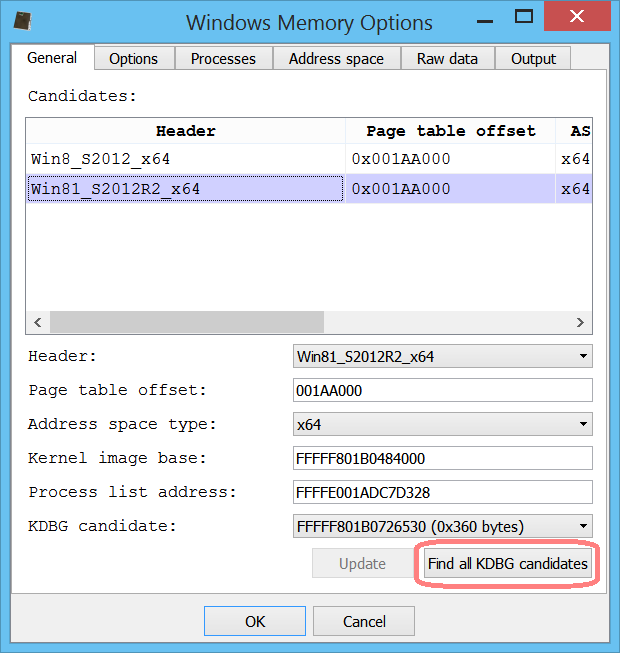Open the Raw data tab
620x653 pixels.
[x=447, y=58]
